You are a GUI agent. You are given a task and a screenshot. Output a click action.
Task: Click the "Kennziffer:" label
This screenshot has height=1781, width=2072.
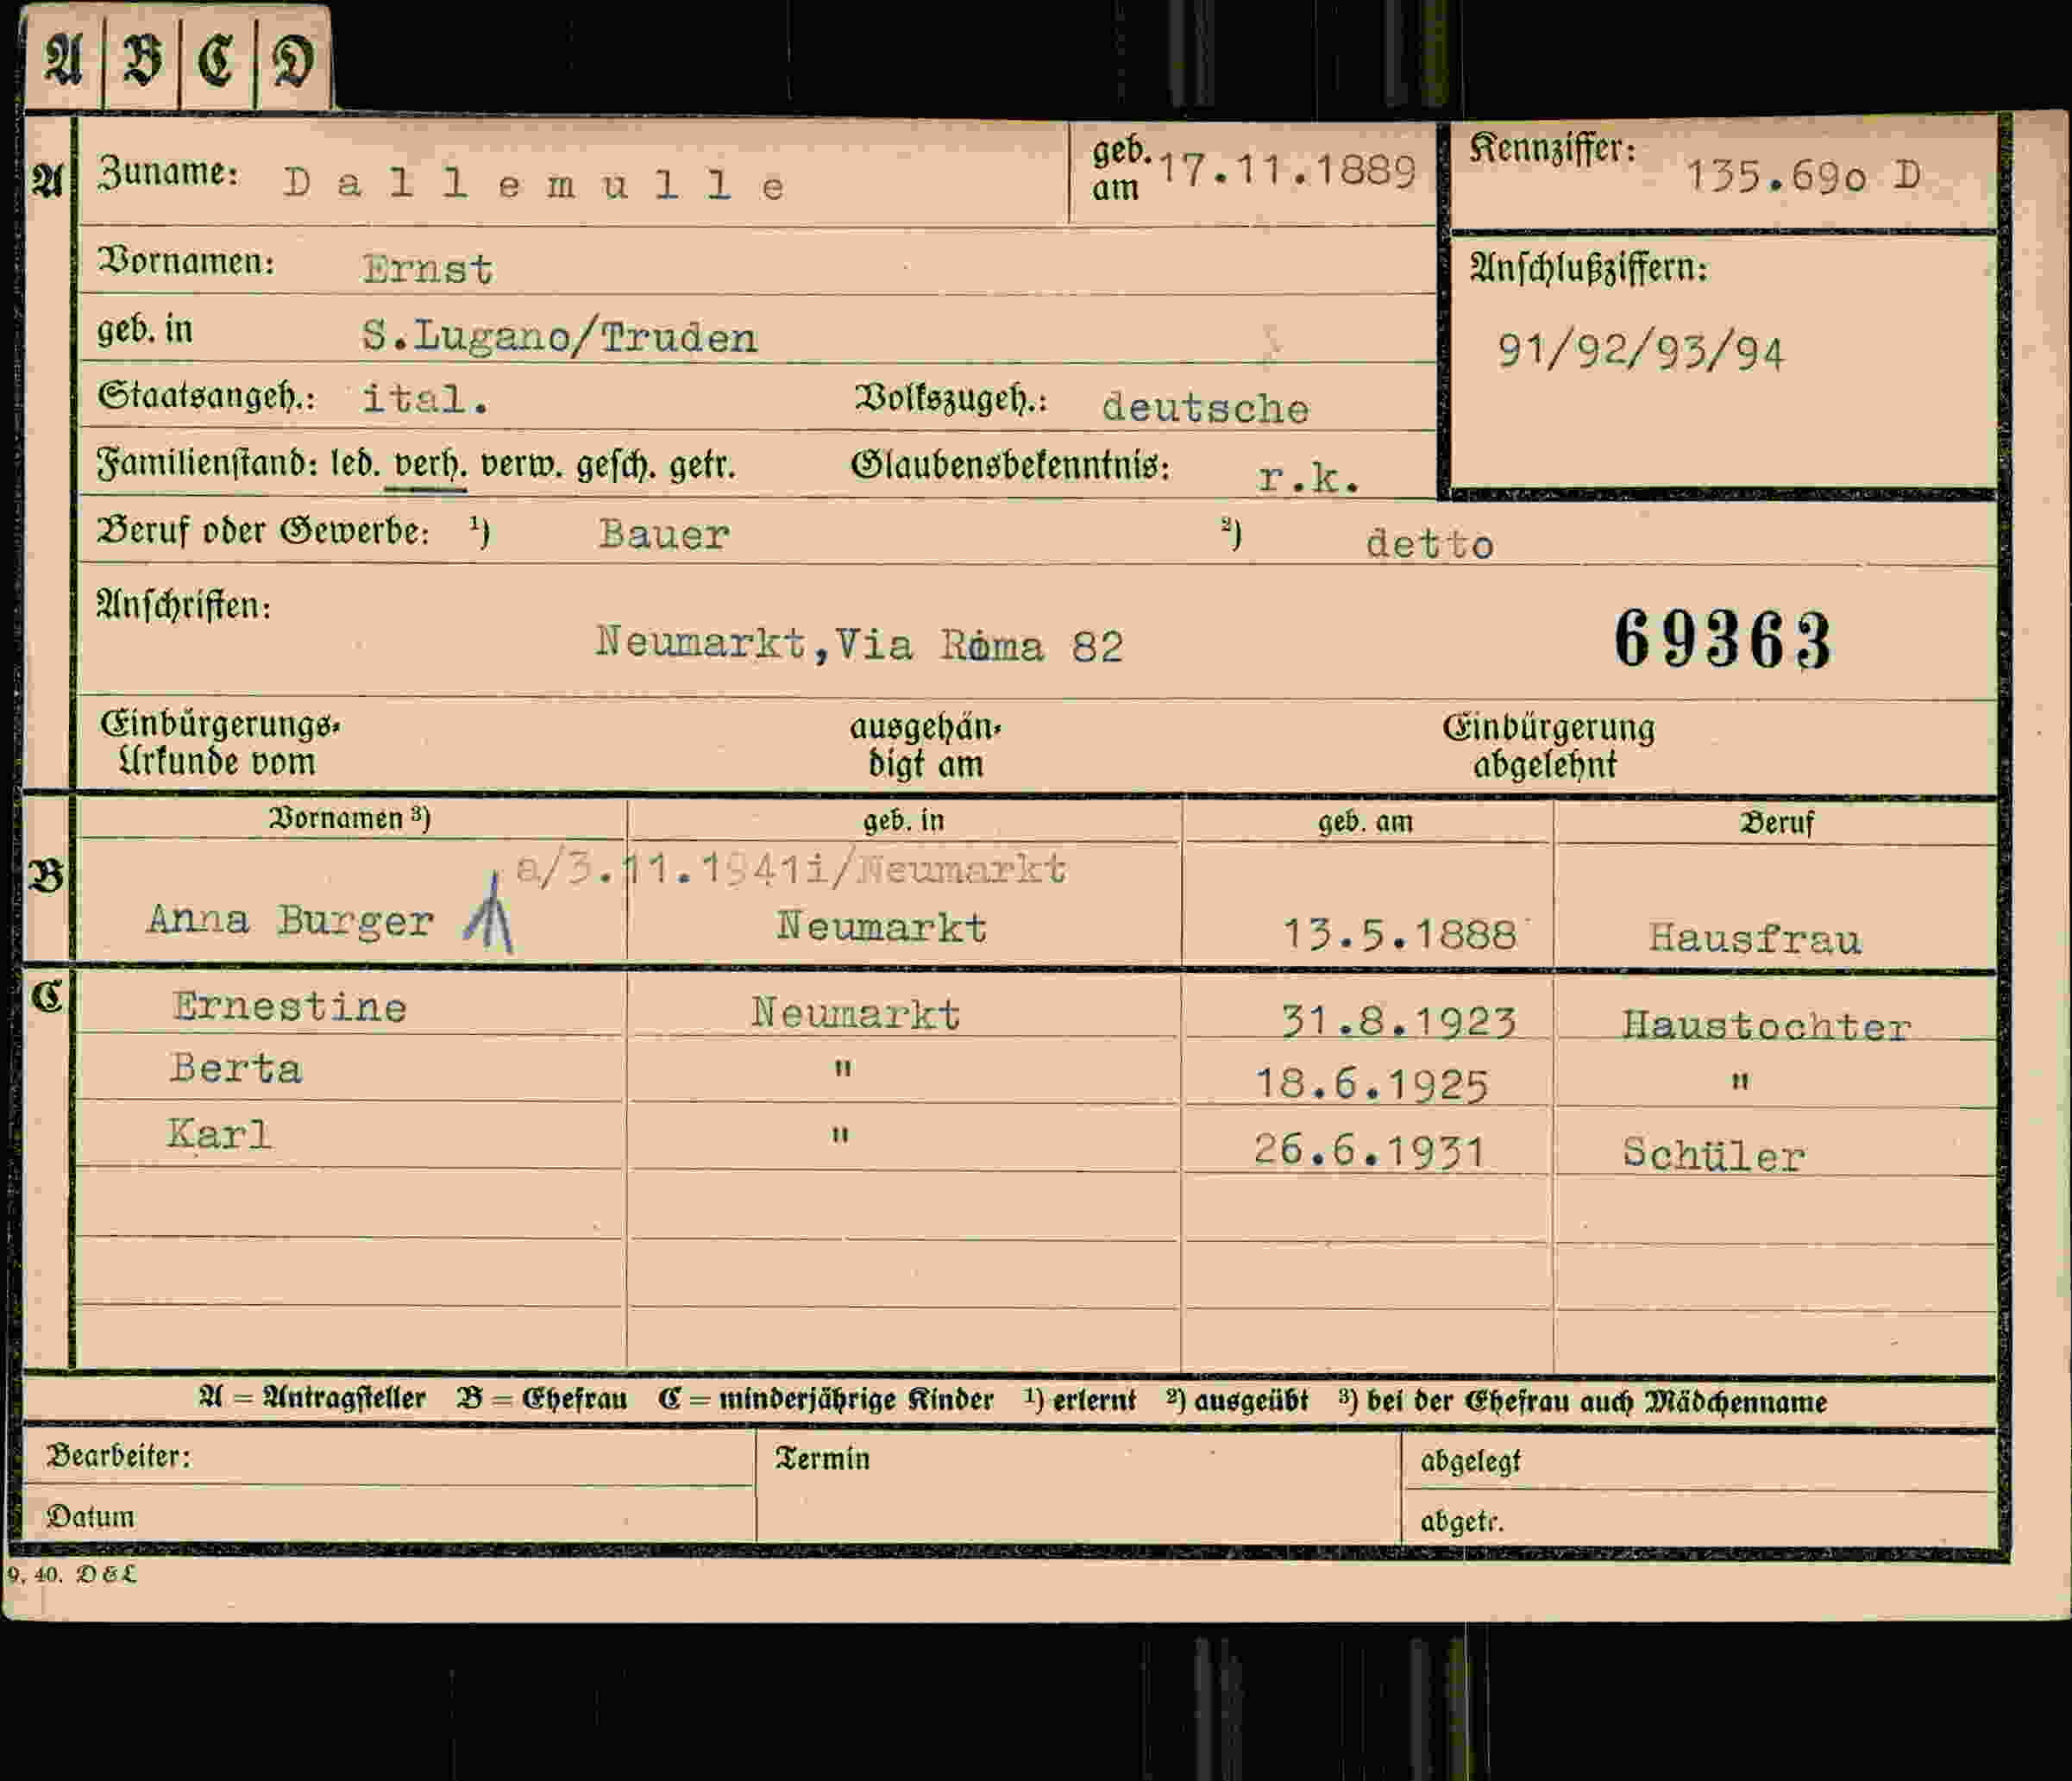pos(1552,150)
